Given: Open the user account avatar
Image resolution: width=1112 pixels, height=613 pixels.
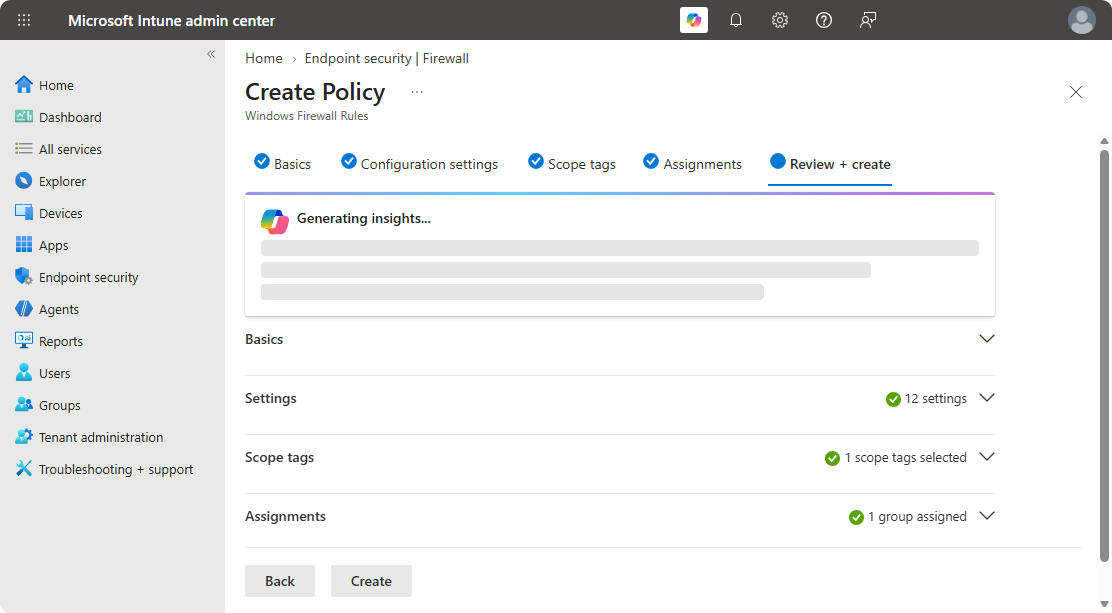Looking at the screenshot, I should coord(1082,20).
